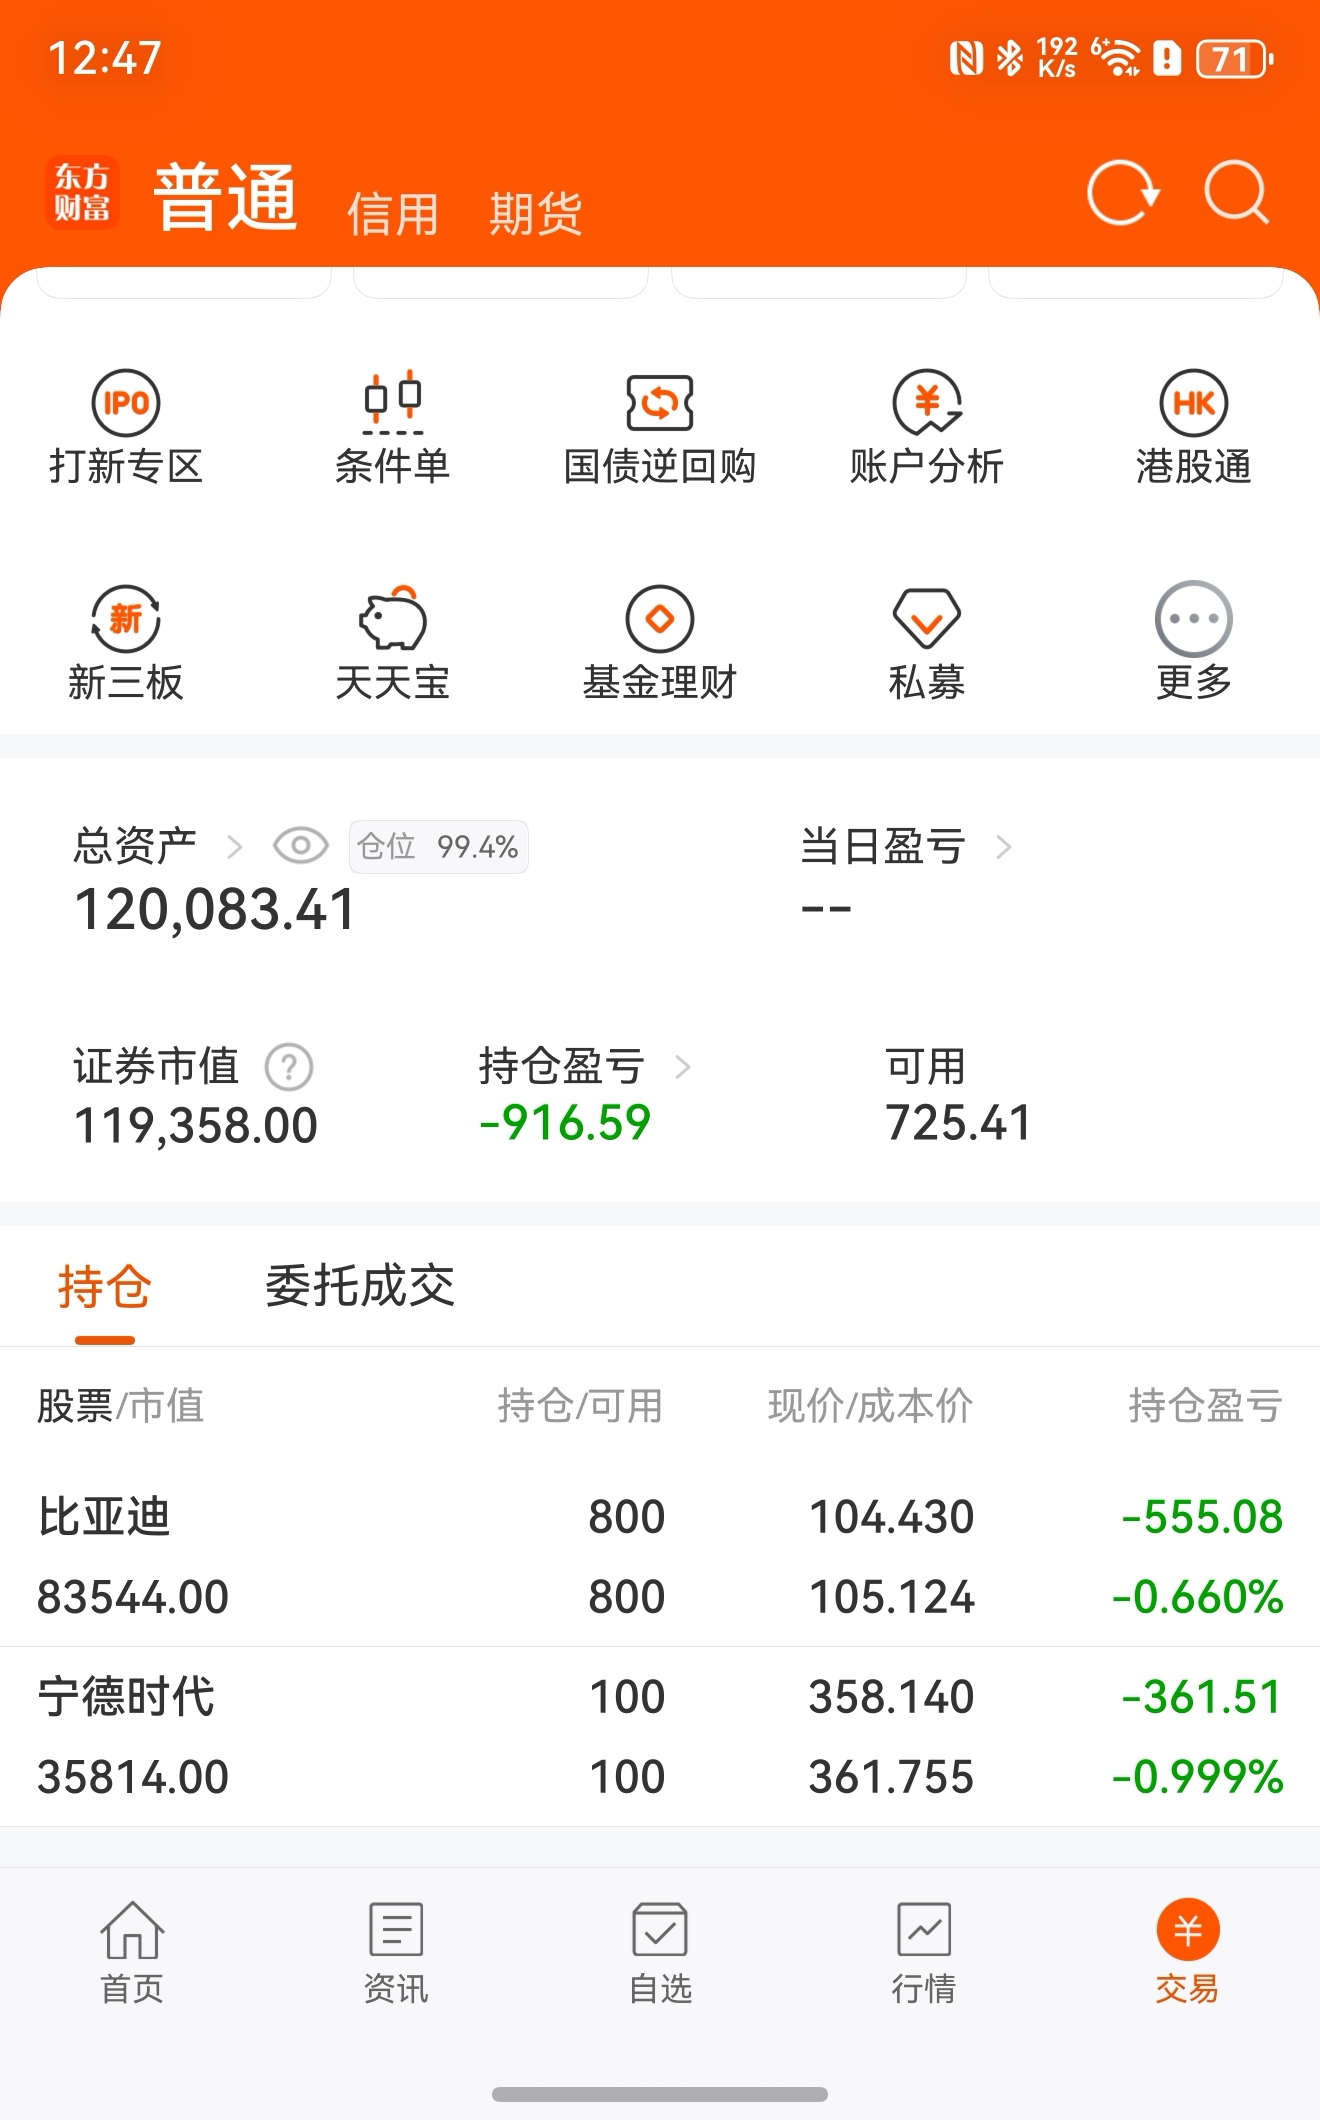Tap 宁德时代 profit value -361.51
This screenshot has width=1320, height=2120.
pos(1202,1697)
